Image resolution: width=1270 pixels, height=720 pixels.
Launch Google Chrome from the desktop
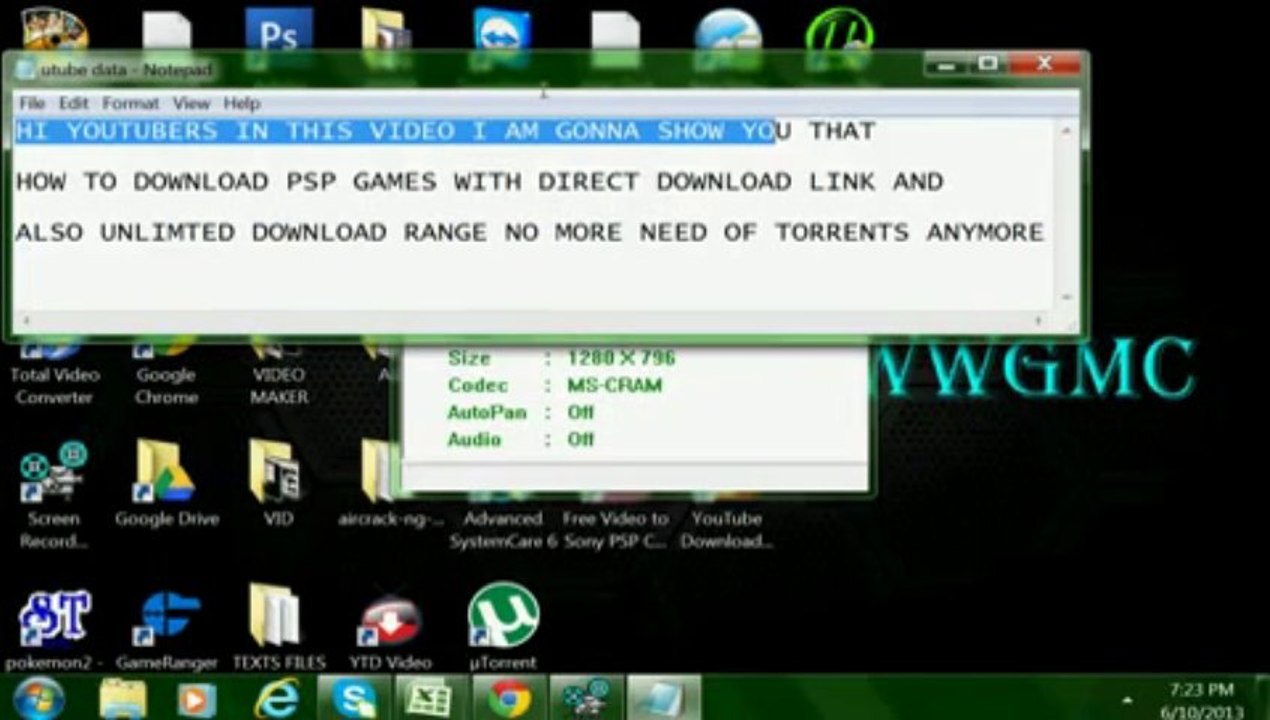[165, 372]
